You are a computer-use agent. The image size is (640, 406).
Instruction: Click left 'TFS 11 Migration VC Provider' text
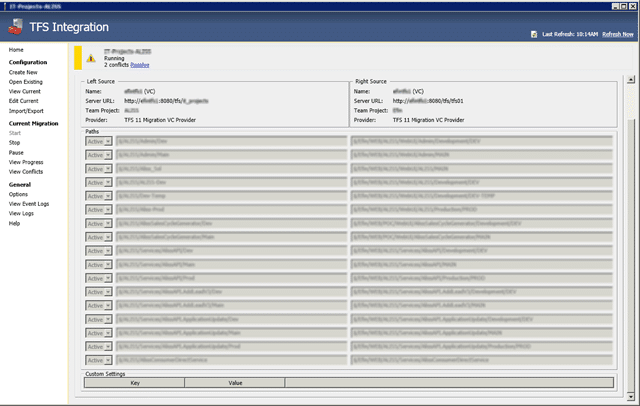160,120
